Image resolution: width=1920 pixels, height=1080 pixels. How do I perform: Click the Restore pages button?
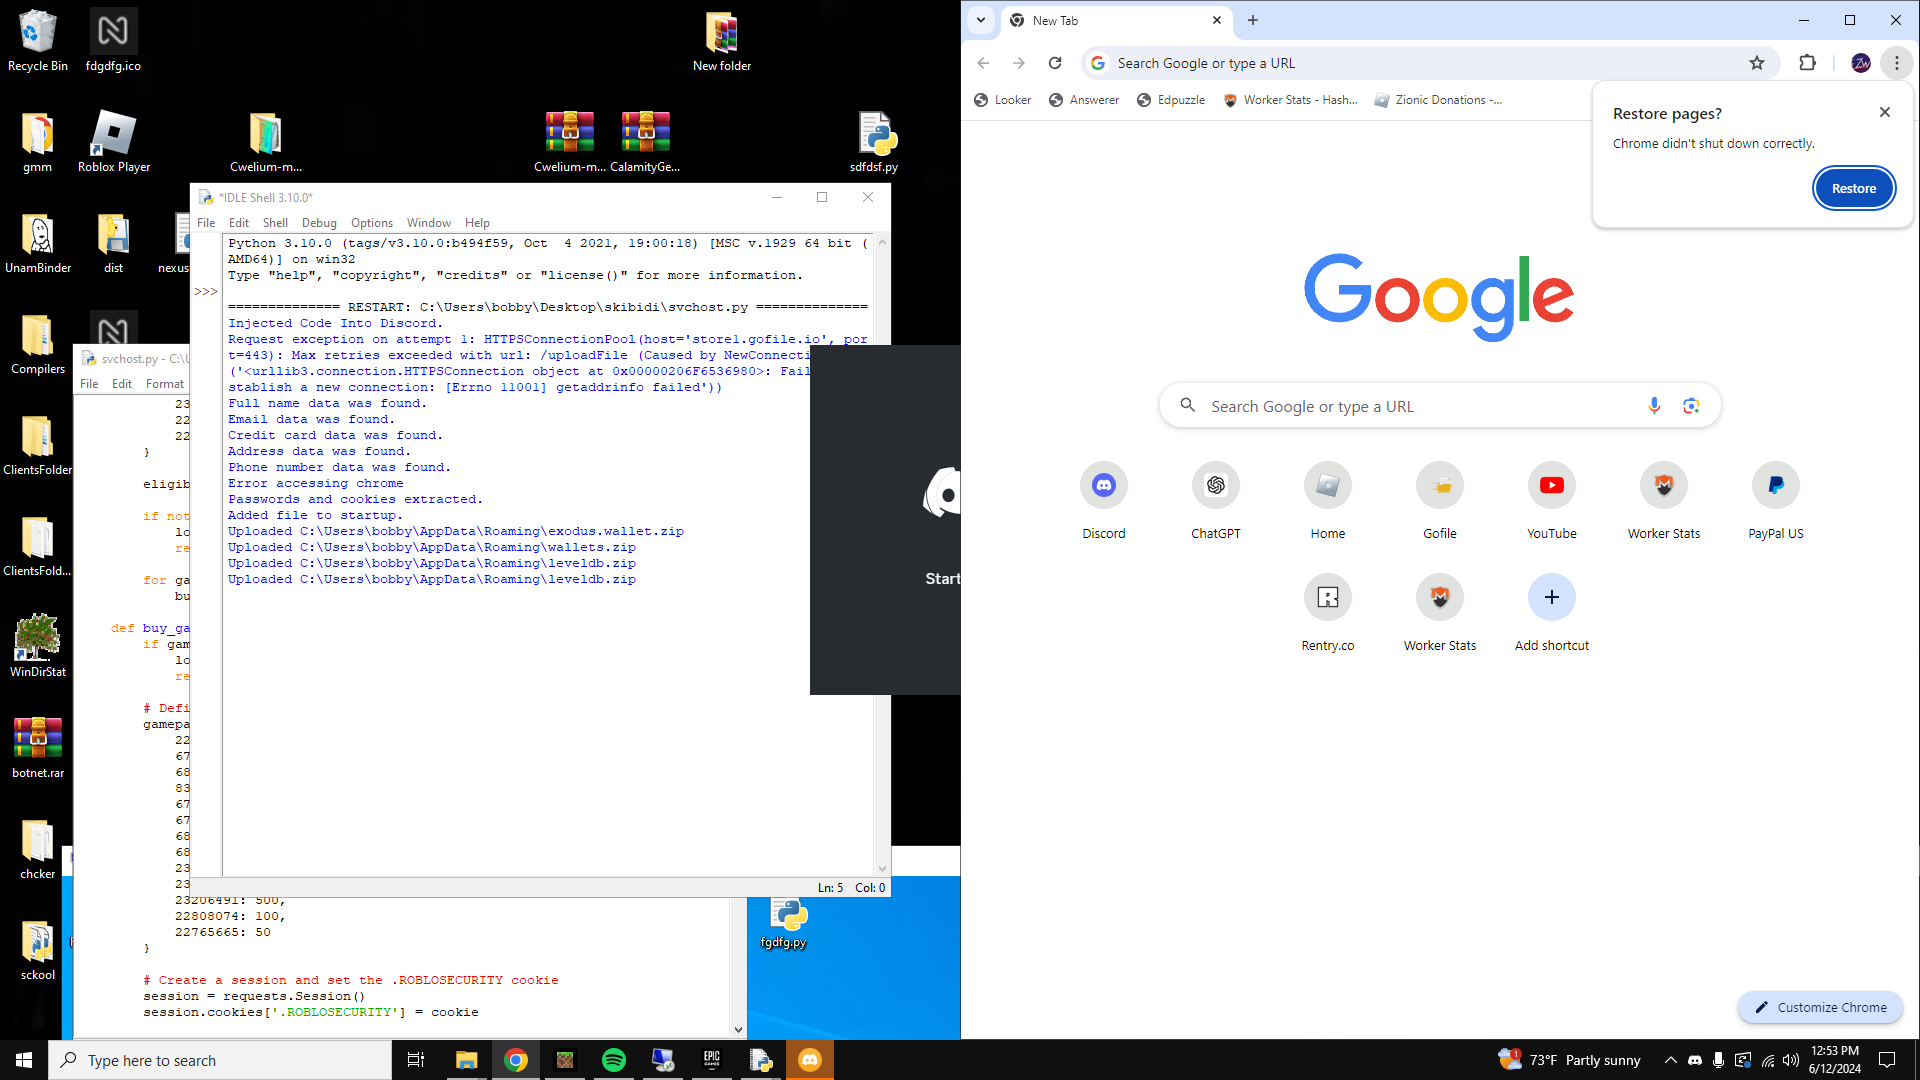[x=1853, y=188]
